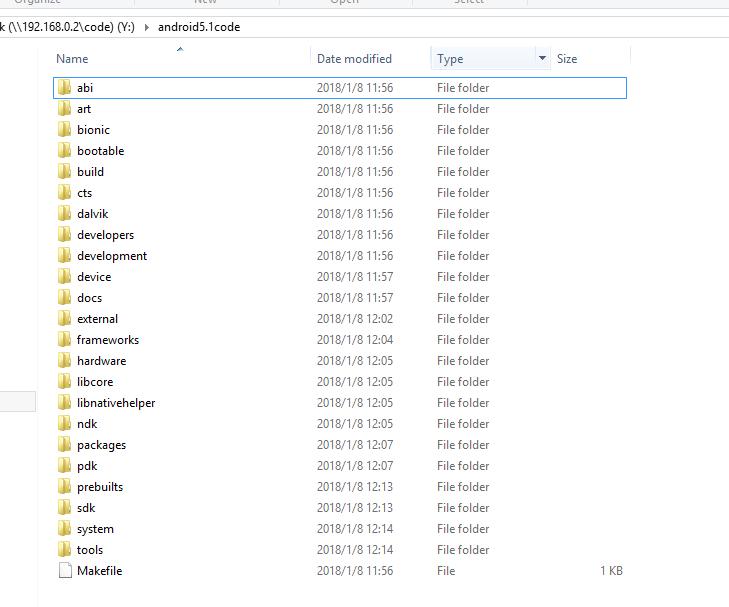The width and height of the screenshot is (729, 607).
Task: Click the system folder icon
Action: pyautogui.click(x=65, y=528)
